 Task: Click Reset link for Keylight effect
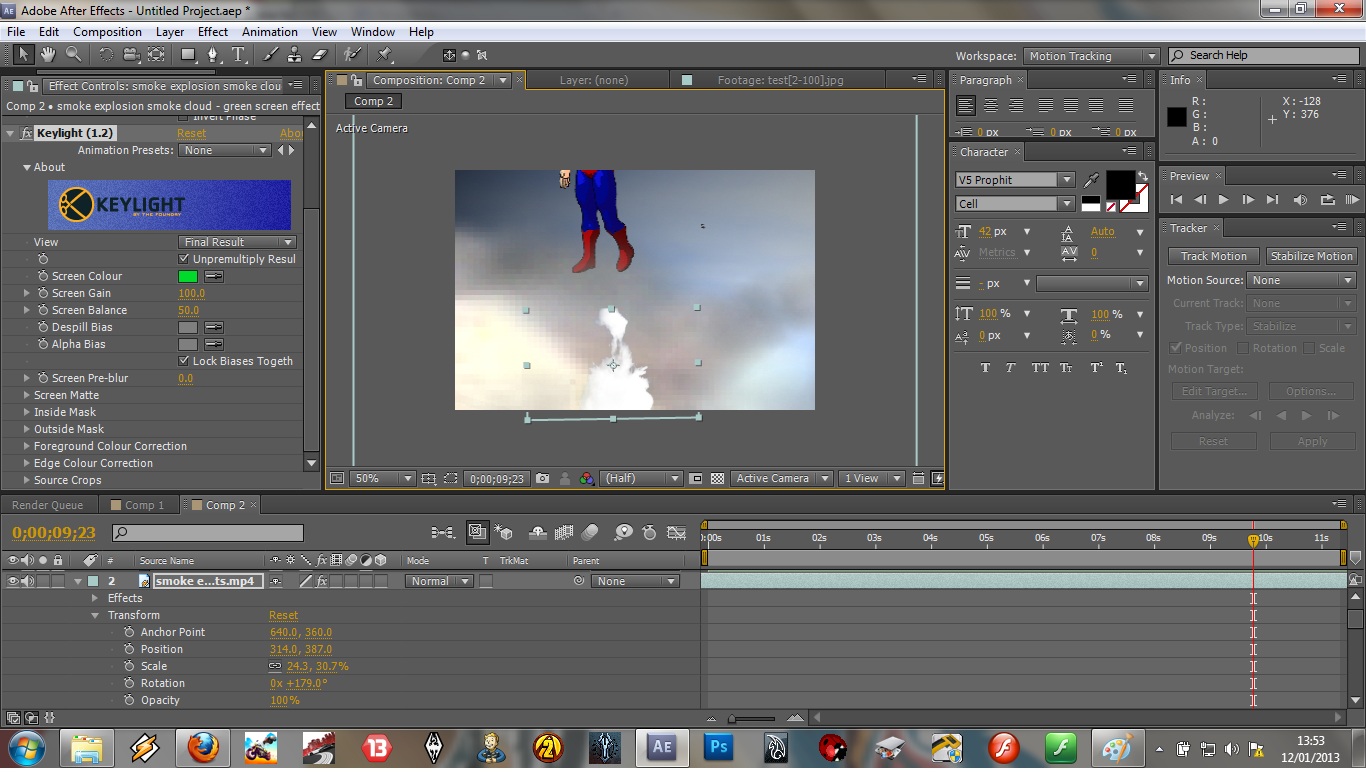(191, 133)
